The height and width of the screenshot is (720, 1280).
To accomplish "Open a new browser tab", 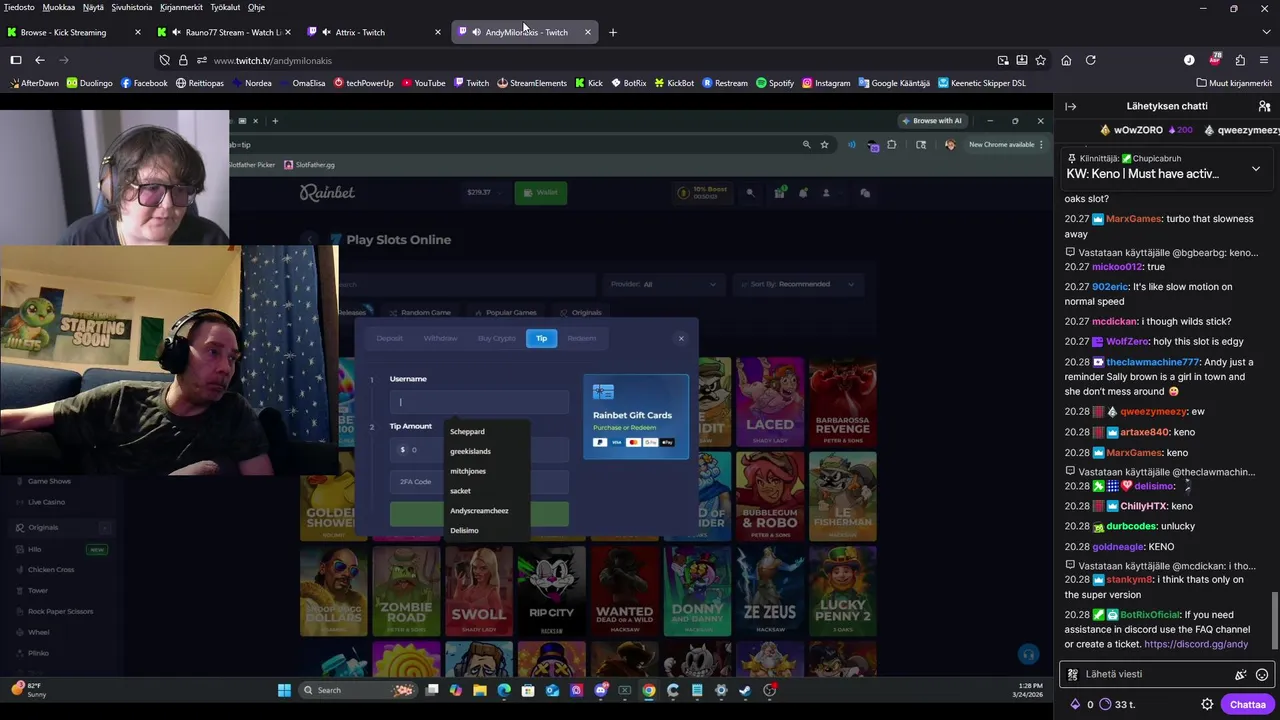I will click(613, 32).
